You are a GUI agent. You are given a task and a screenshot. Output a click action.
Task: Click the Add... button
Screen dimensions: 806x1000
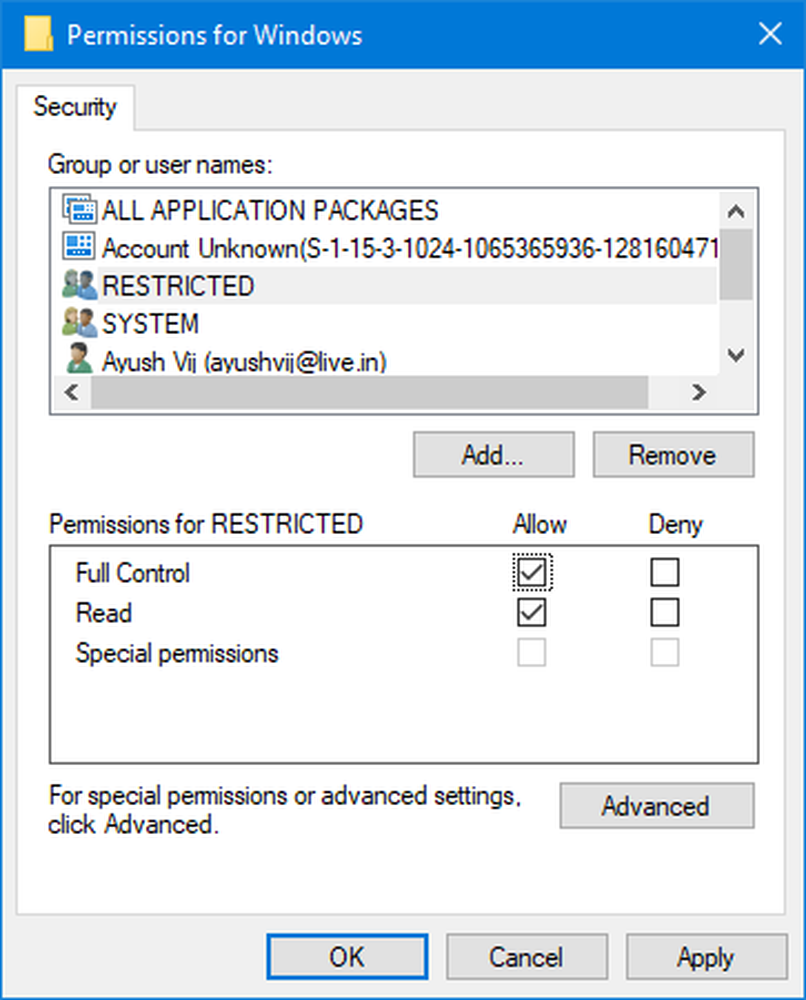click(493, 455)
